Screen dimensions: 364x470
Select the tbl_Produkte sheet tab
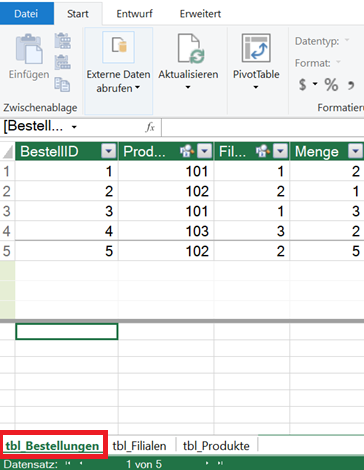[x=216, y=446]
